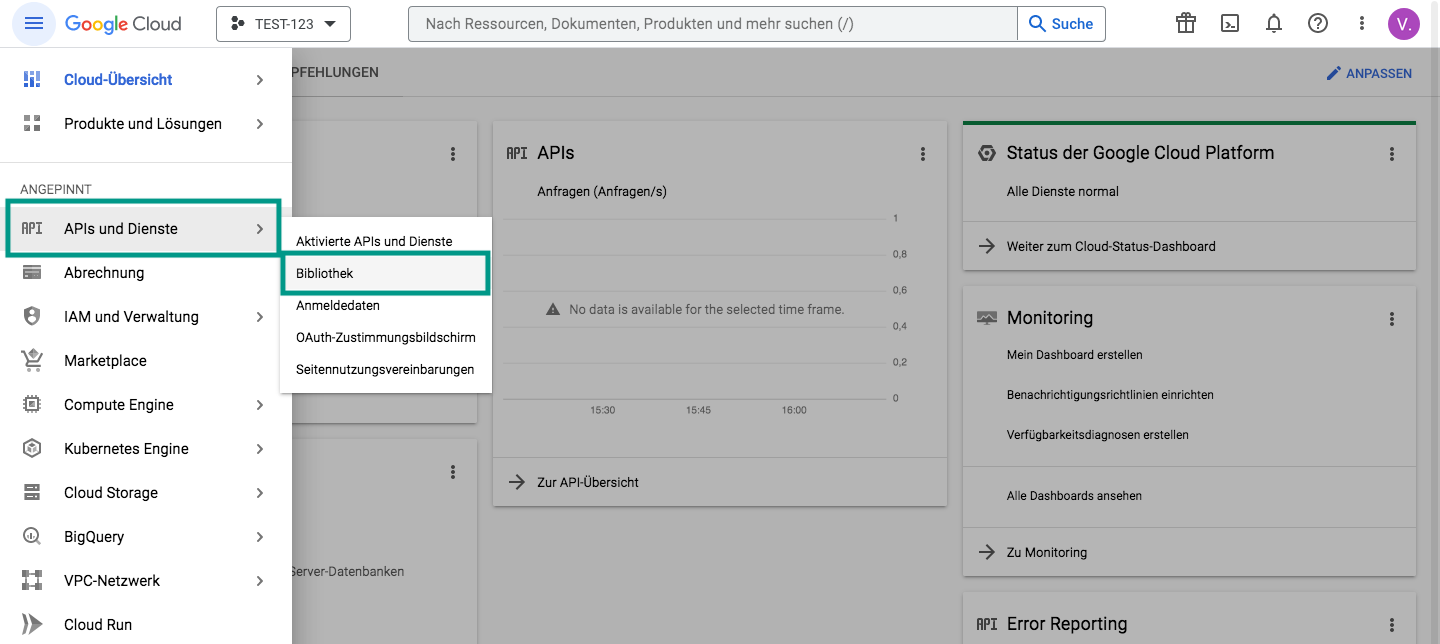
Task: Select Seitennutzungsvereinbarungen
Action: point(386,370)
